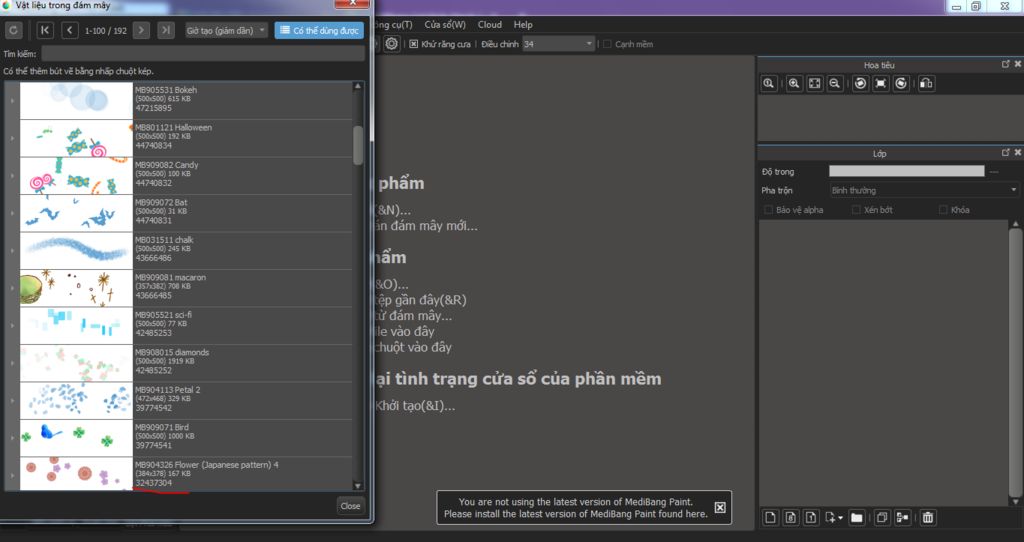
Task: Select the MB905531 Bokeh brush thumbnail
Action: tap(76, 100)
